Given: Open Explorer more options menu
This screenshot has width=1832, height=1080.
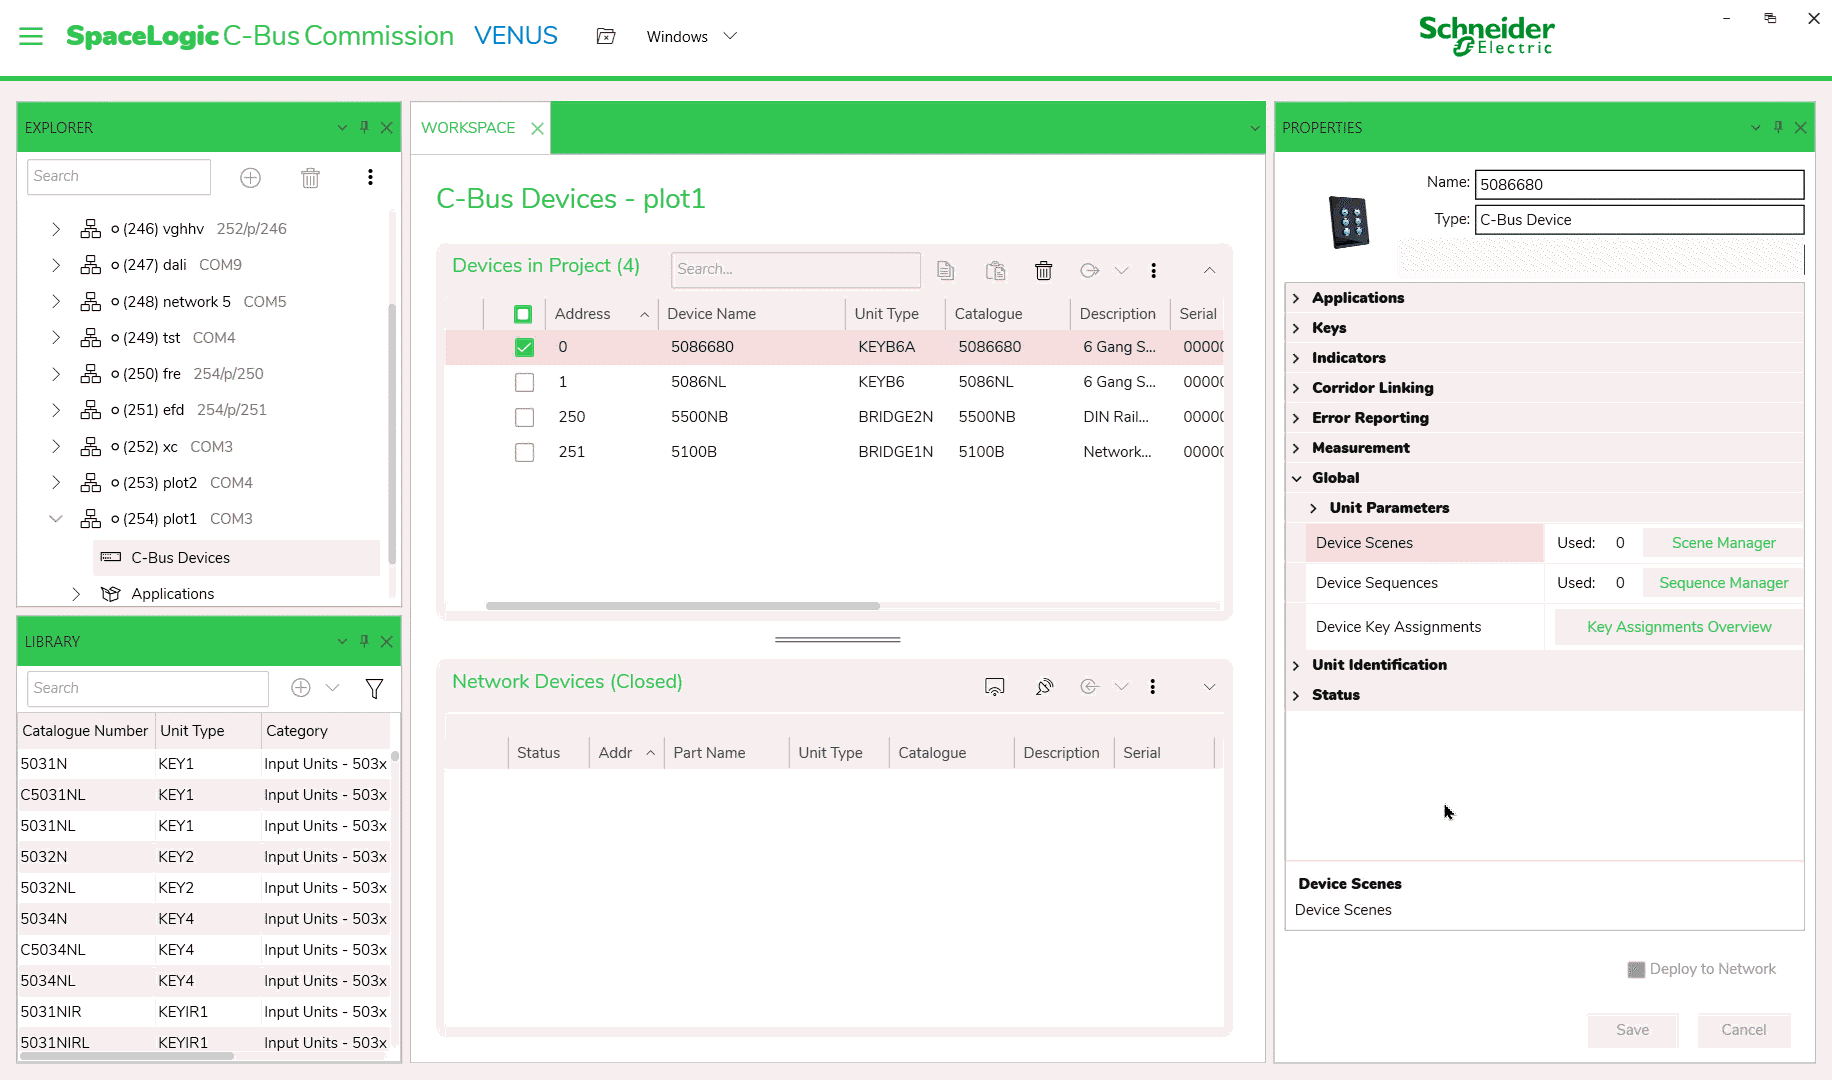Looking at the screenshot, I should (370, 177).
